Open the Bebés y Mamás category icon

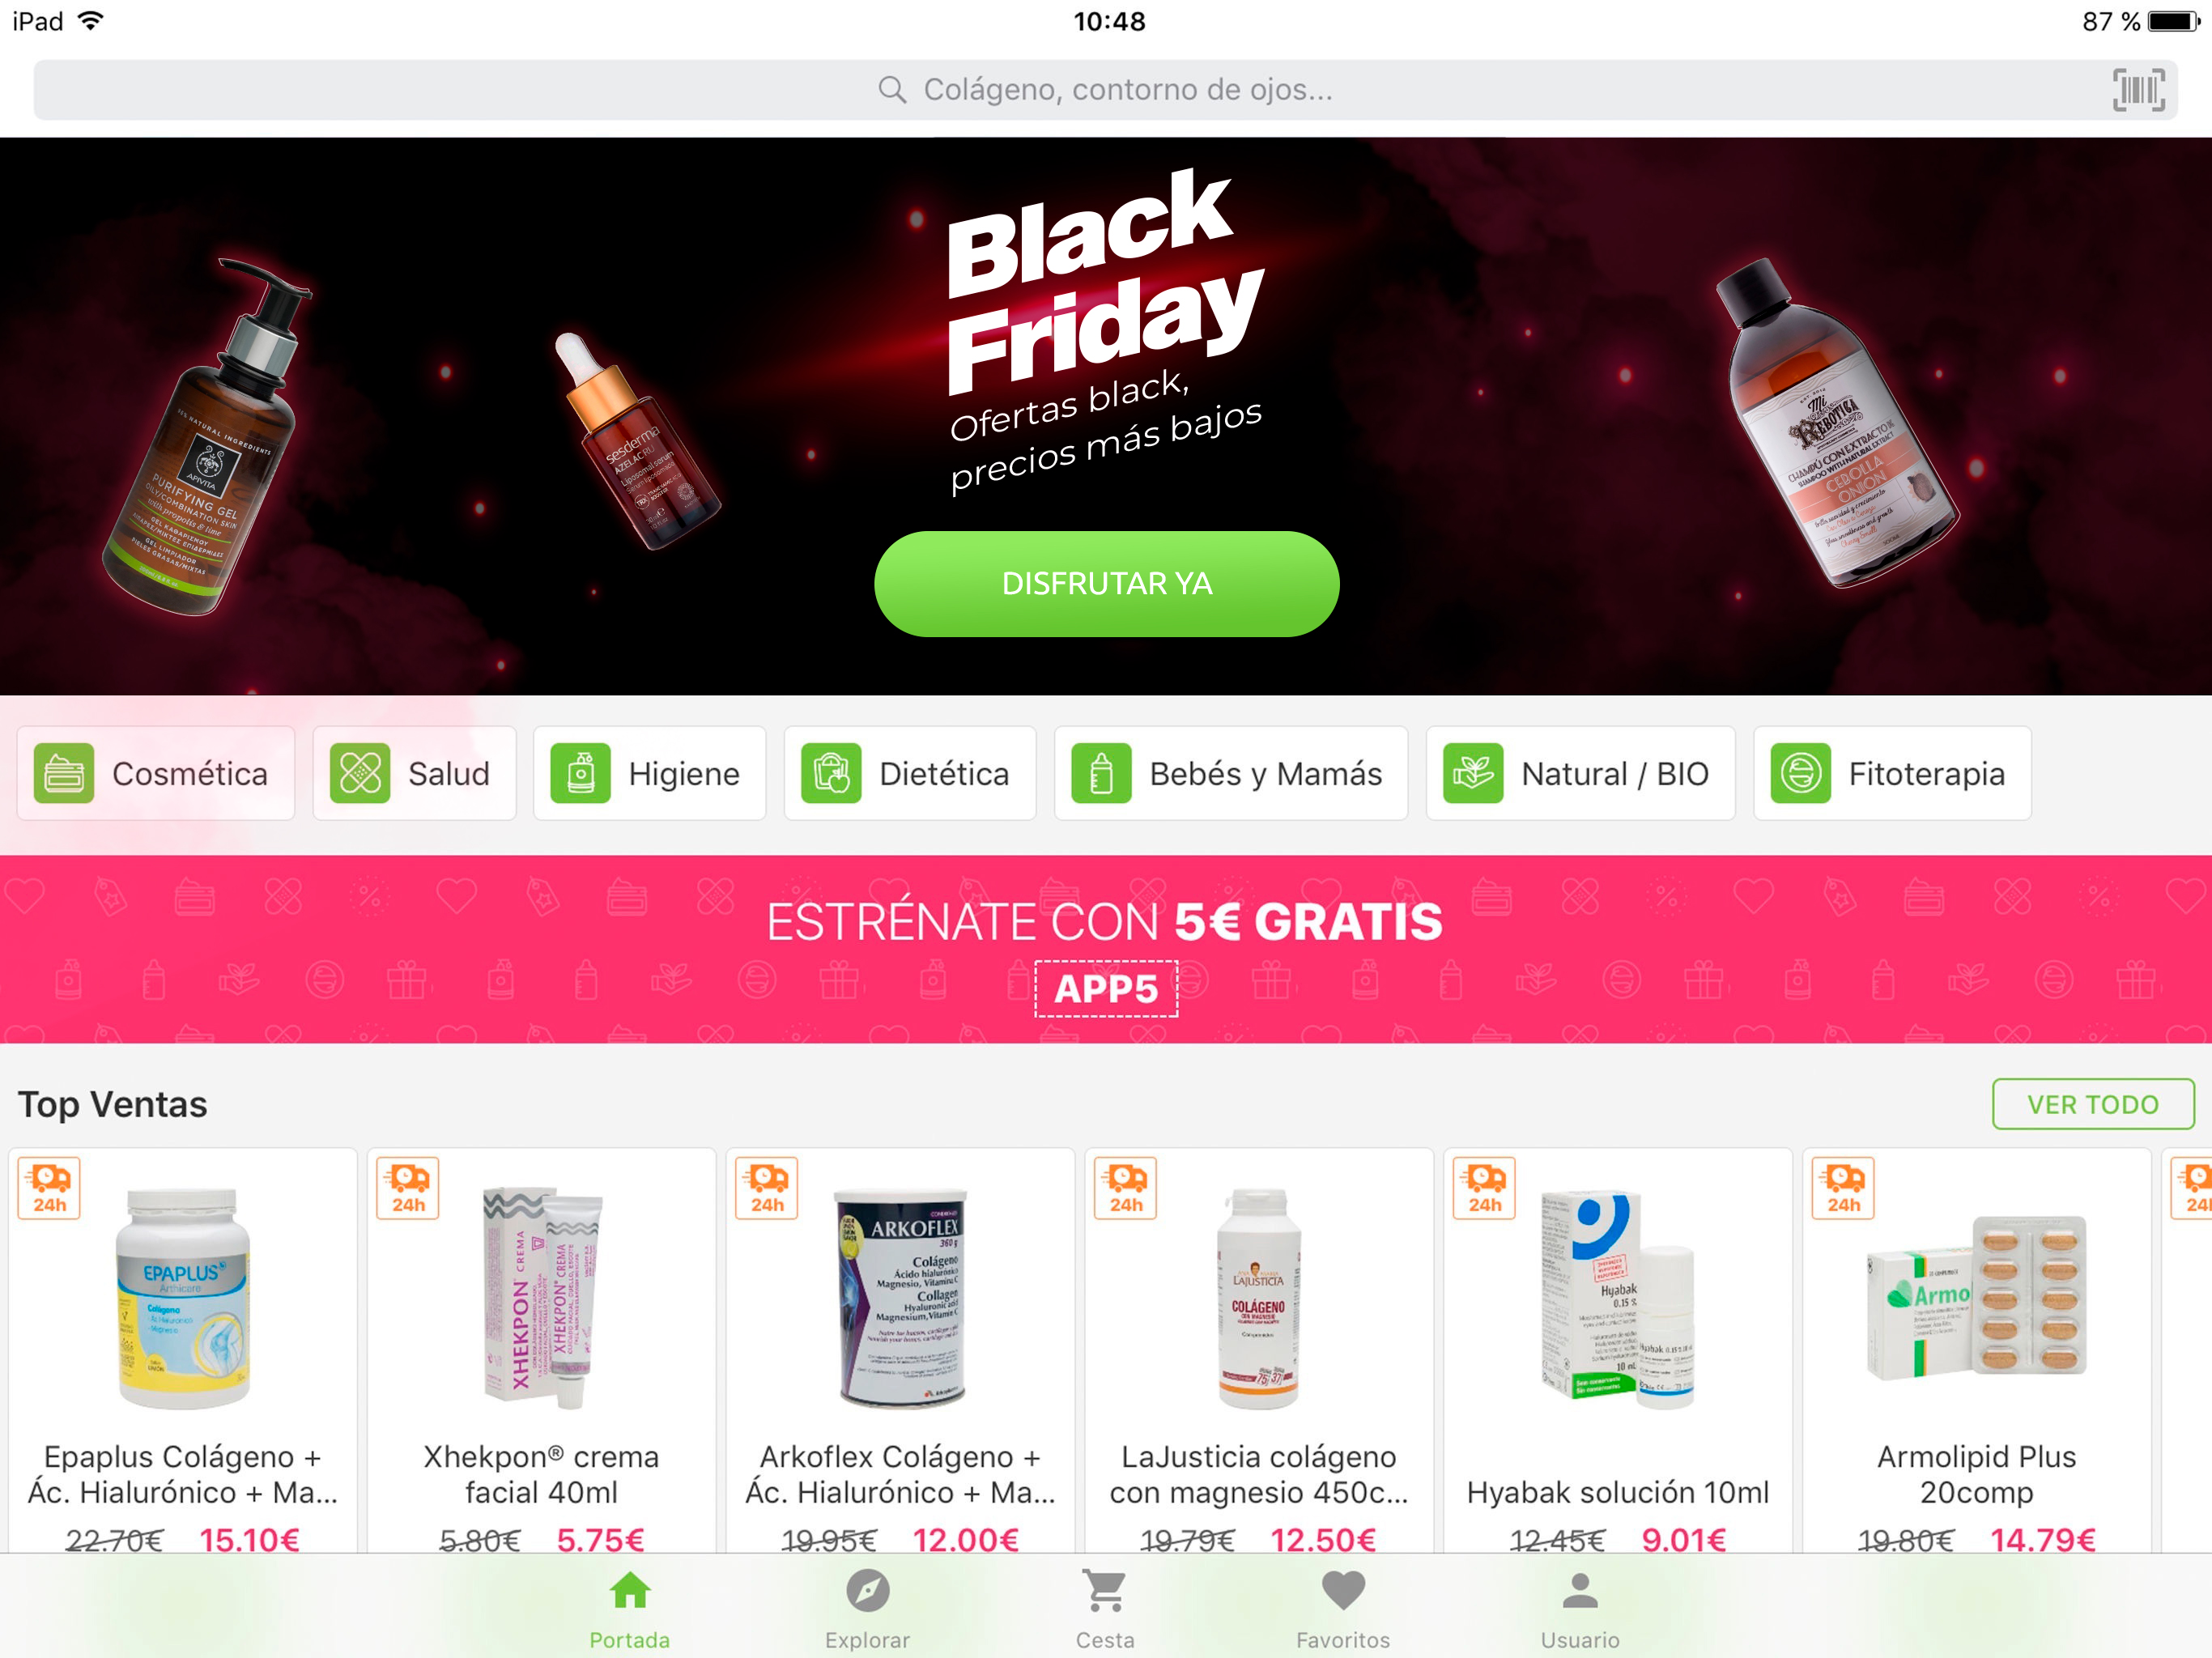pos(1101,773)
